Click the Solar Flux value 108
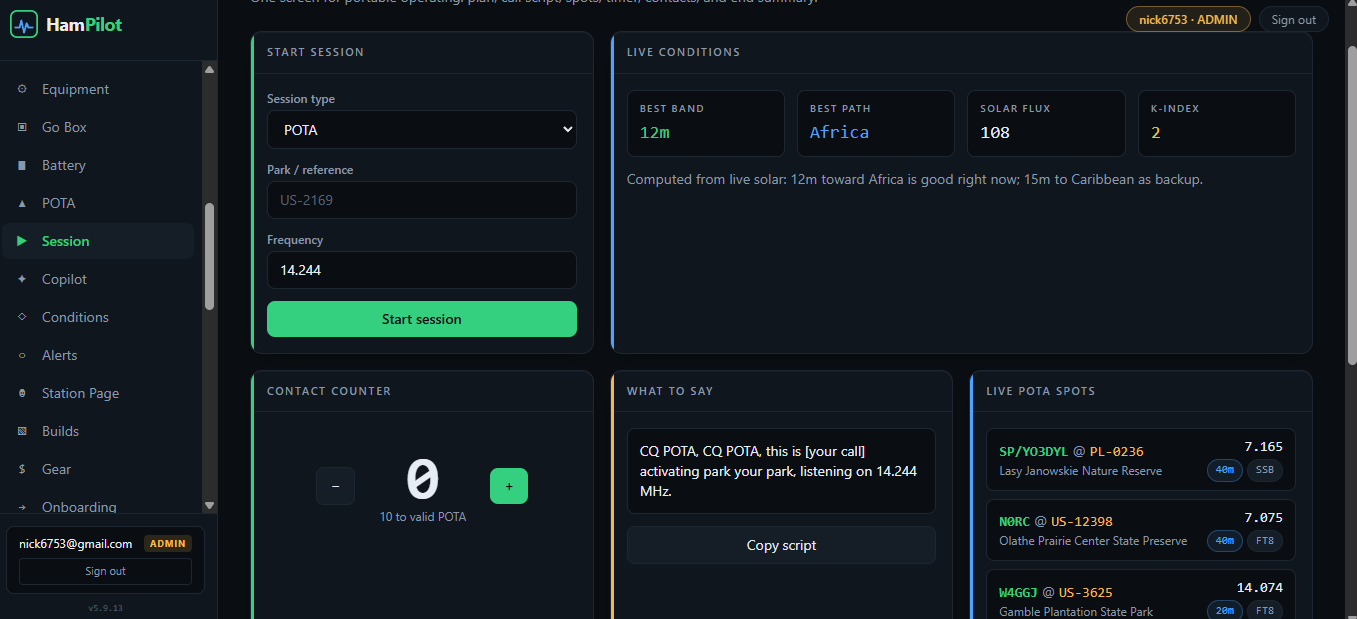The width and height of the screenshot is (1357, 619). pyautogui.click(x=995, y=132)
